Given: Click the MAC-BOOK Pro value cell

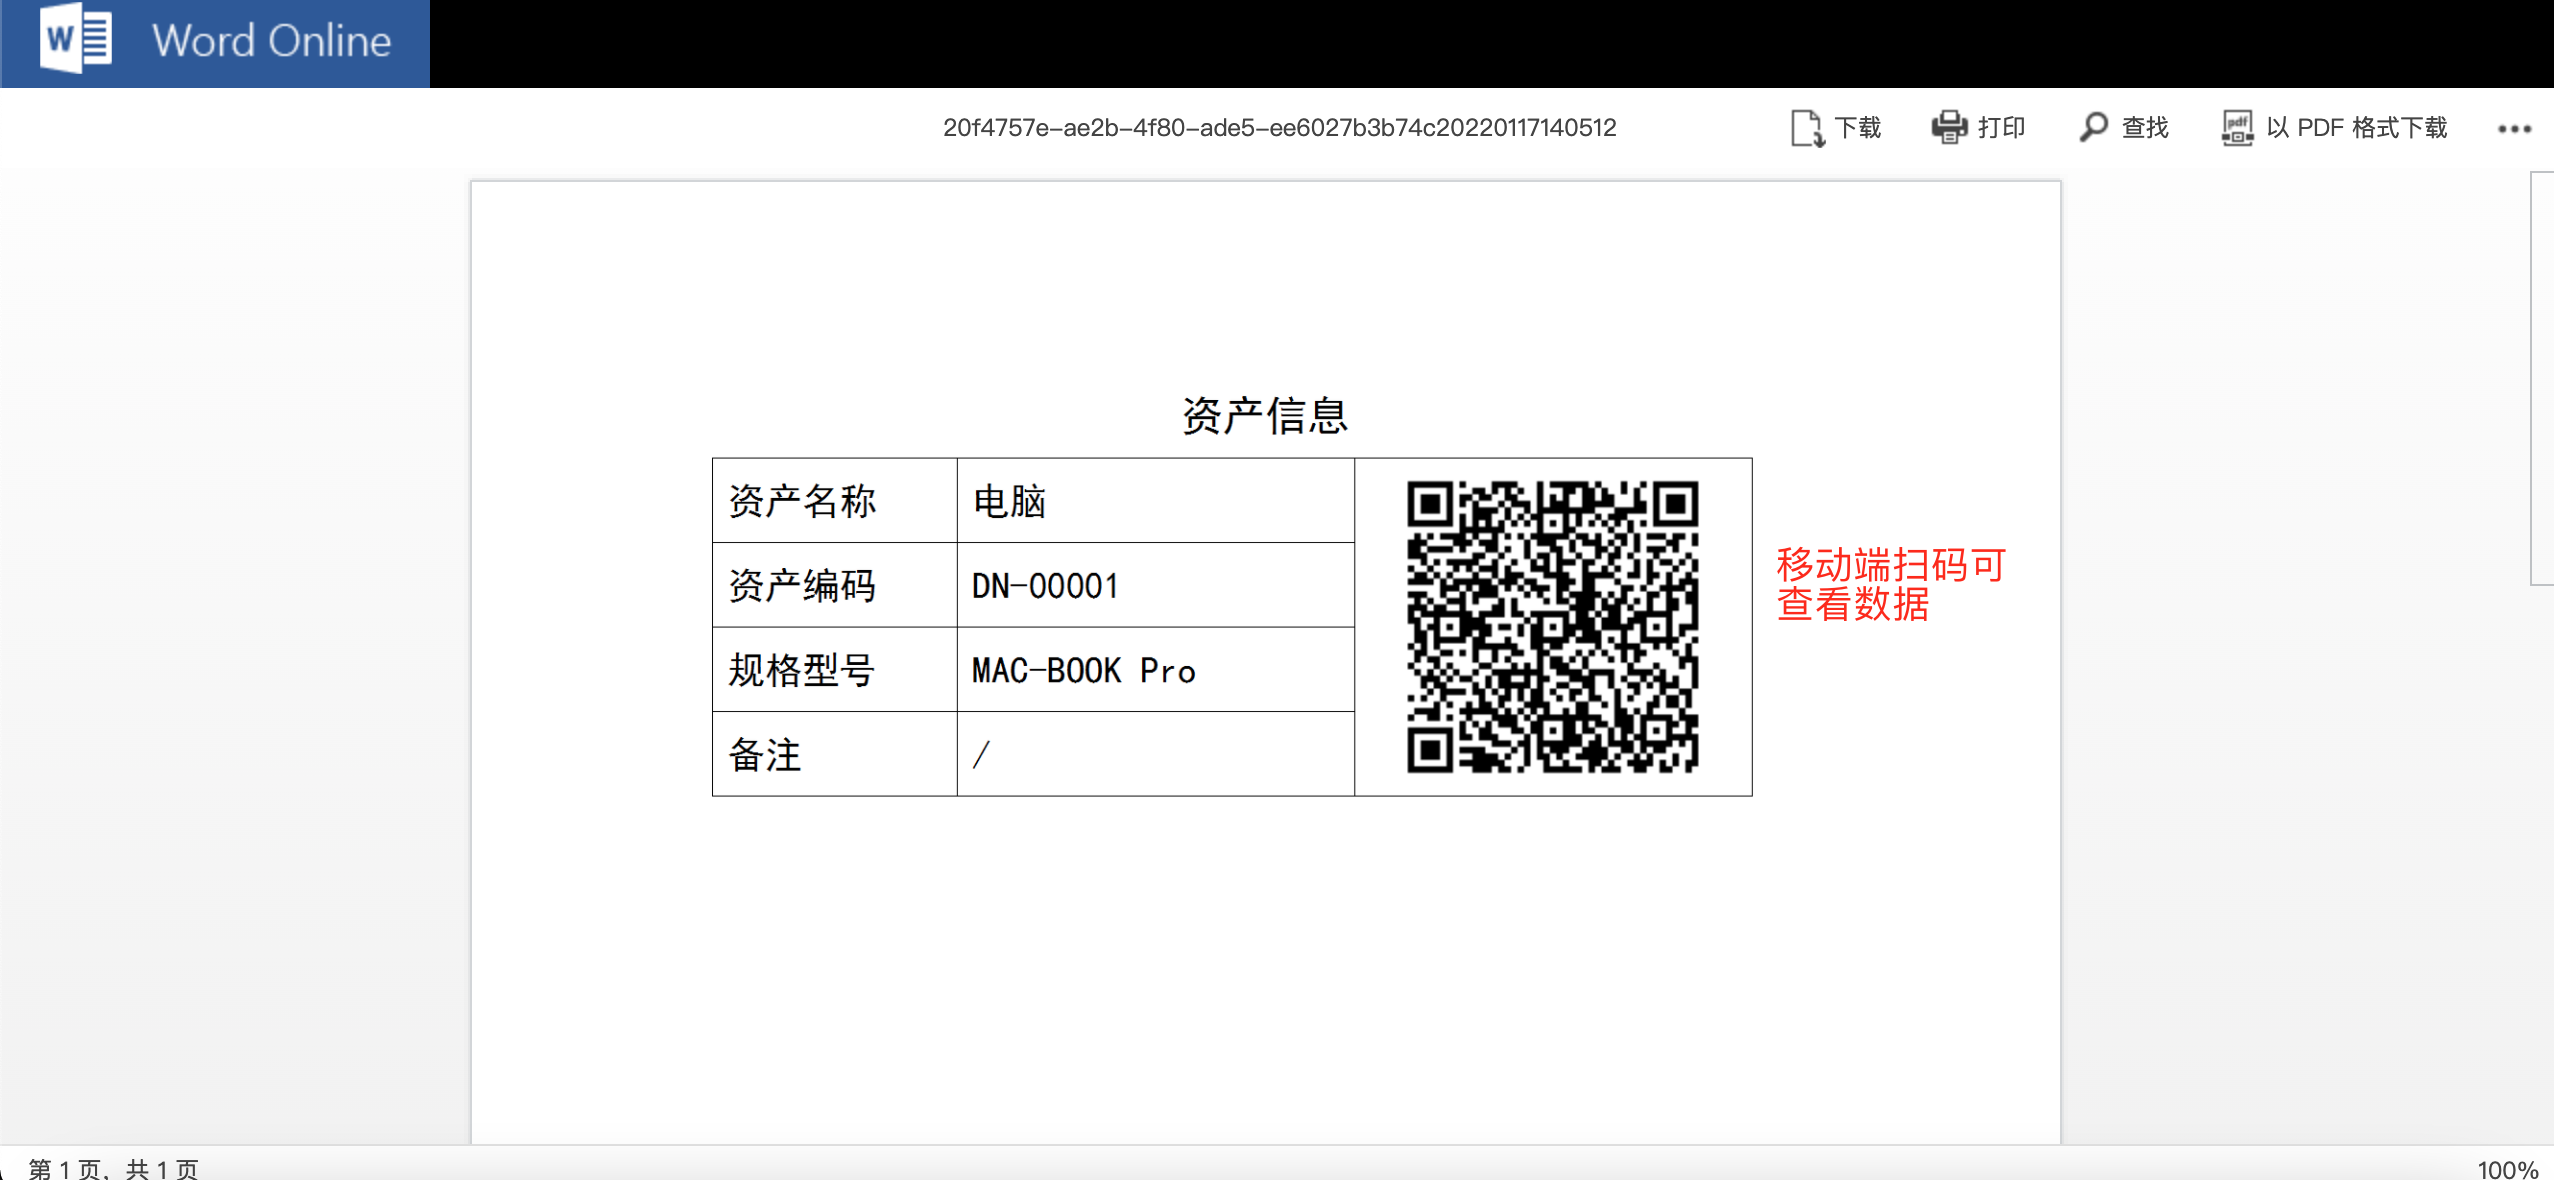Looking at the screenshot, I should 1156,670.
